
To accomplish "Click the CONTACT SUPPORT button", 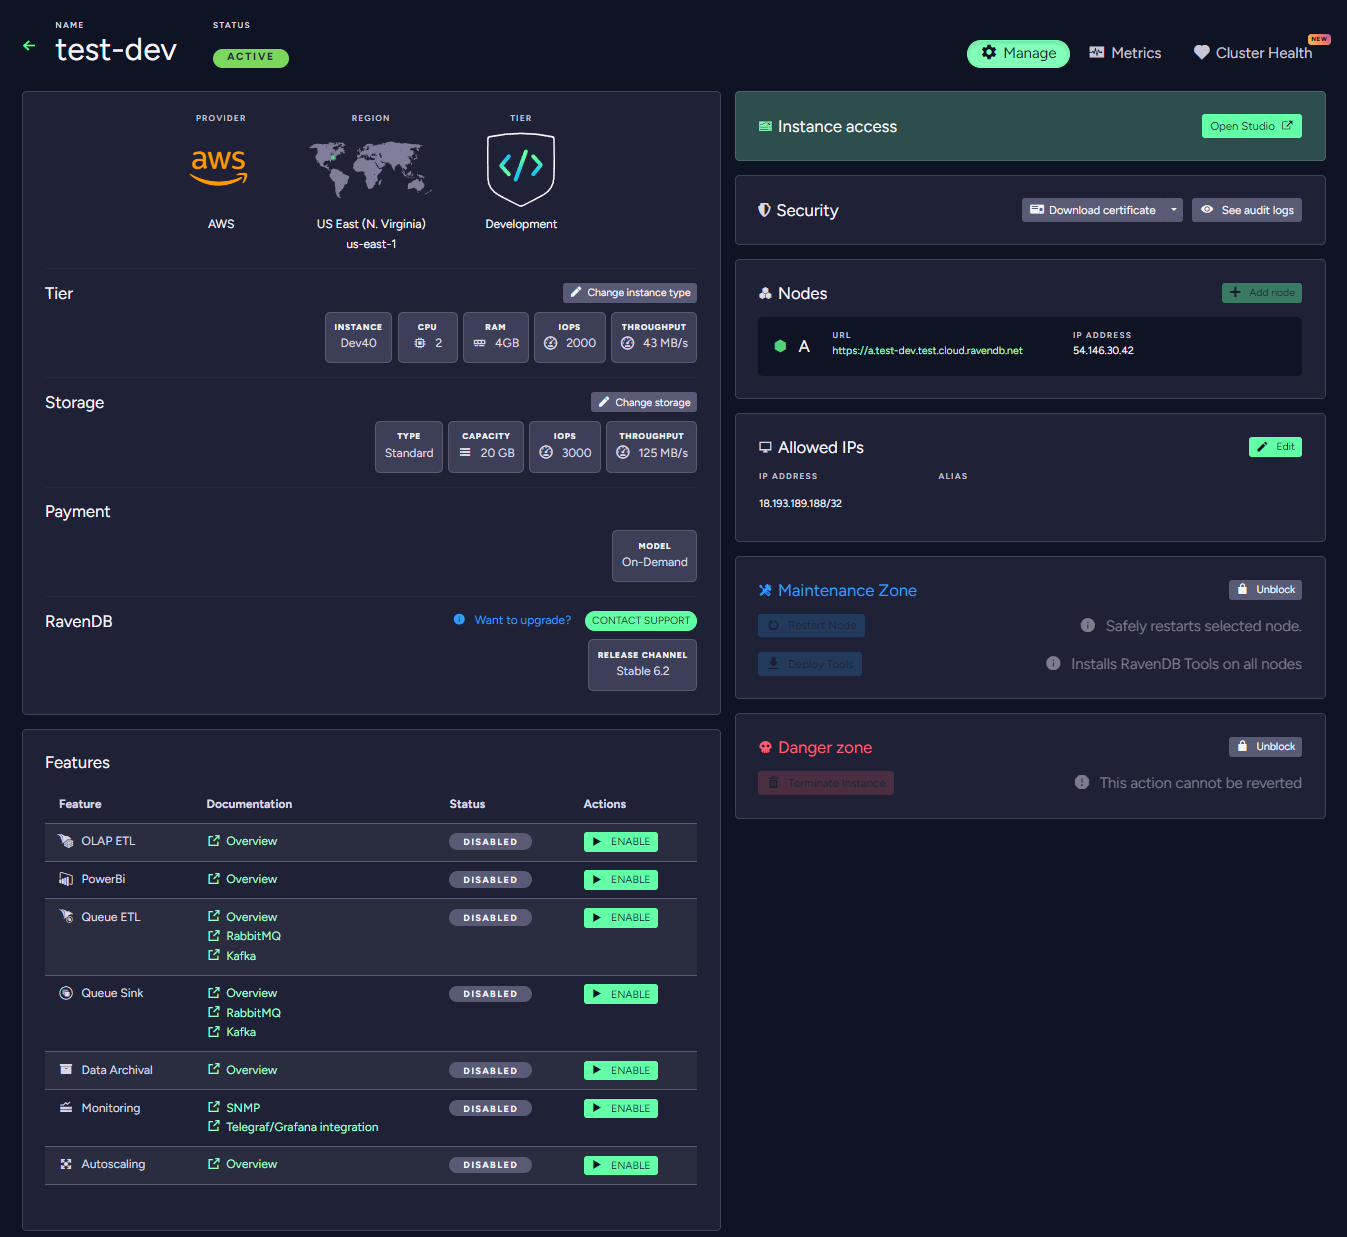I will pyautogui.click(x=641, y=621).
